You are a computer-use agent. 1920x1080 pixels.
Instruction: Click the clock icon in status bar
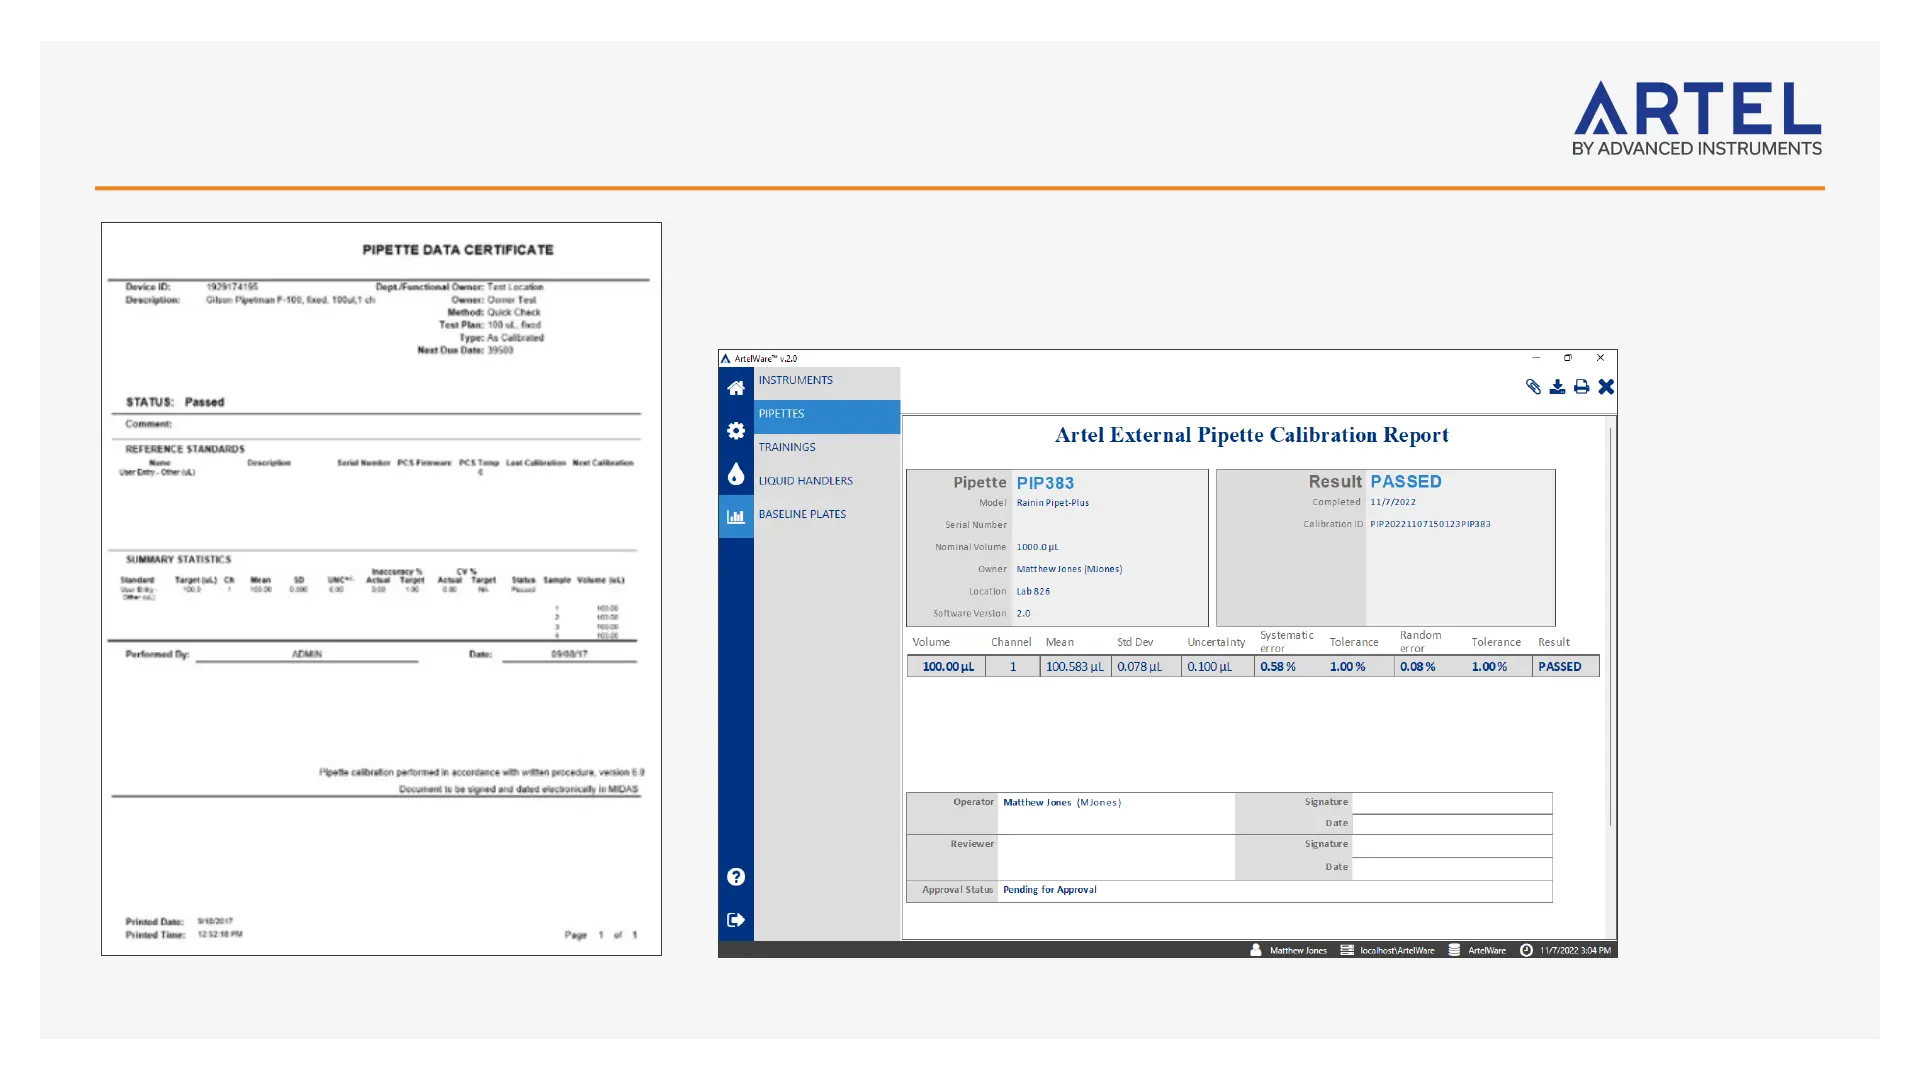click(1526, 950)
